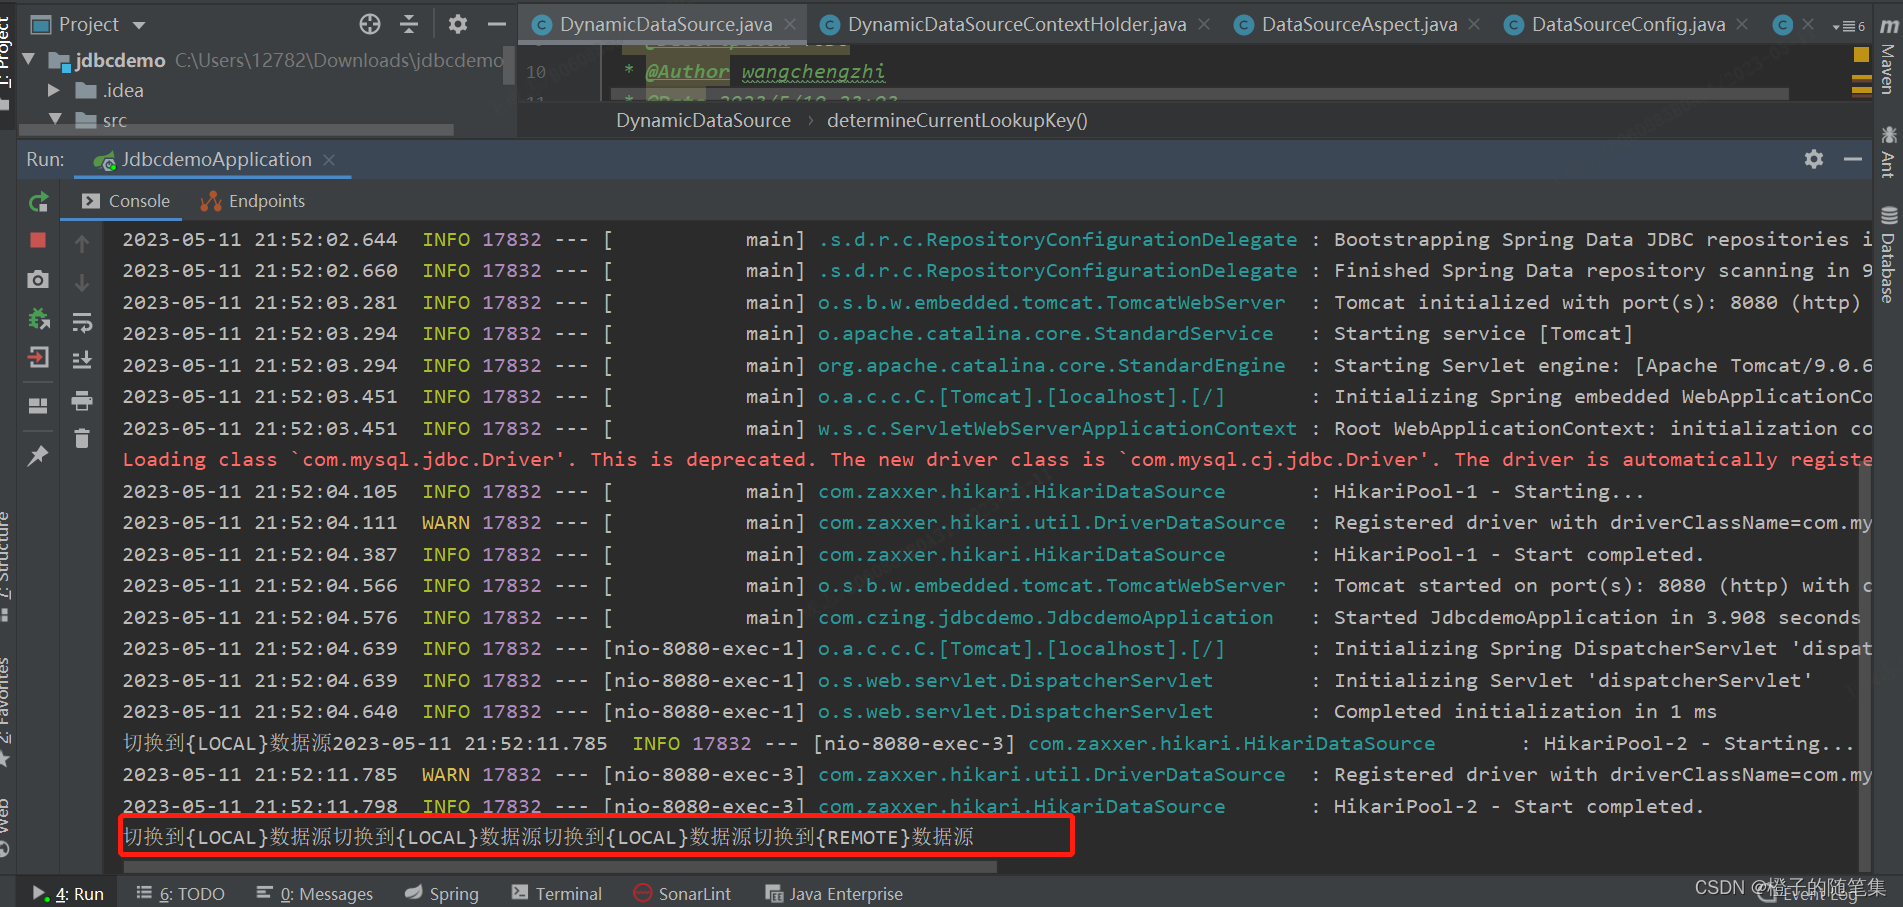Open the Database tool window
The height and width of the screenshot is (907, 1903).
tap(1888, 255)
